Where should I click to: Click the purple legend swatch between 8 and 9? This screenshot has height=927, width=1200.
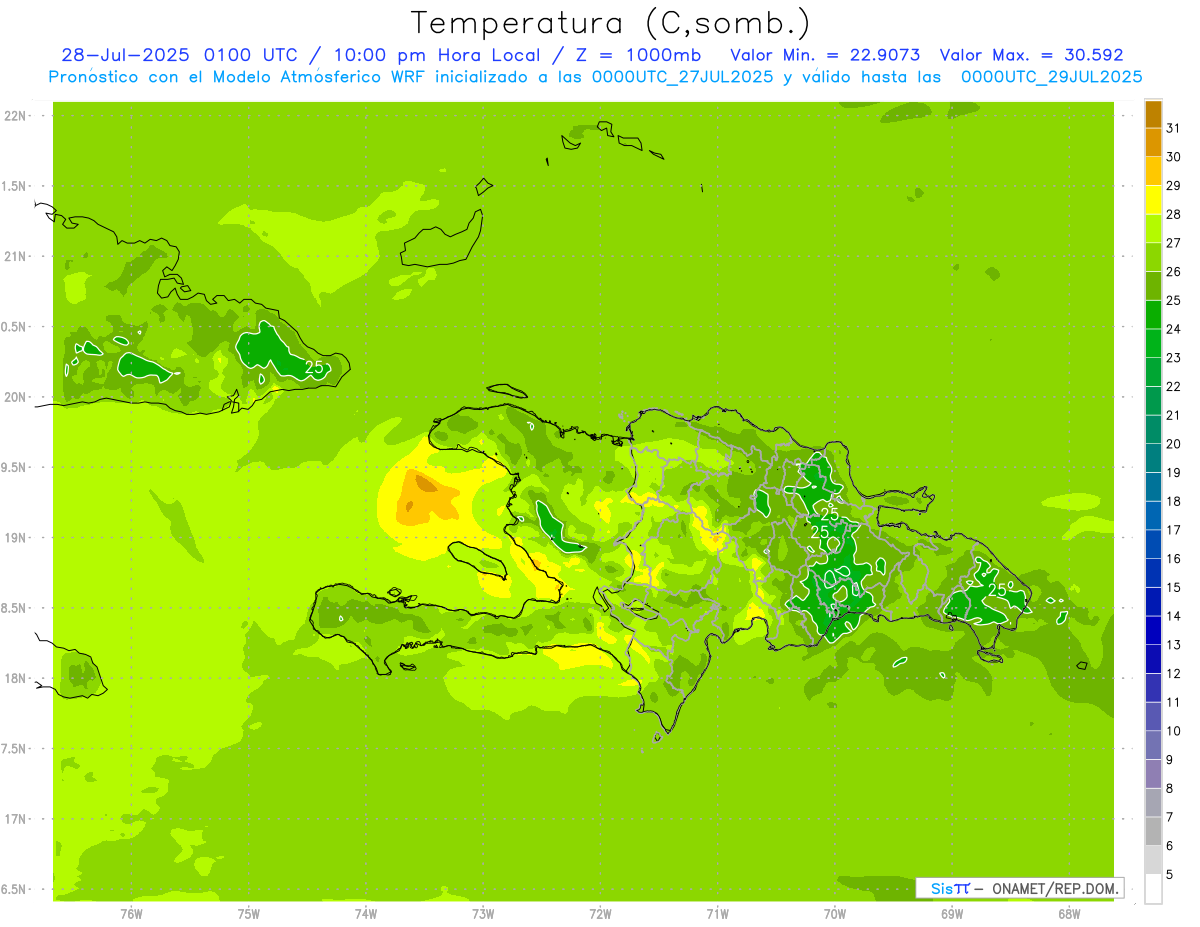[1153, 774]
